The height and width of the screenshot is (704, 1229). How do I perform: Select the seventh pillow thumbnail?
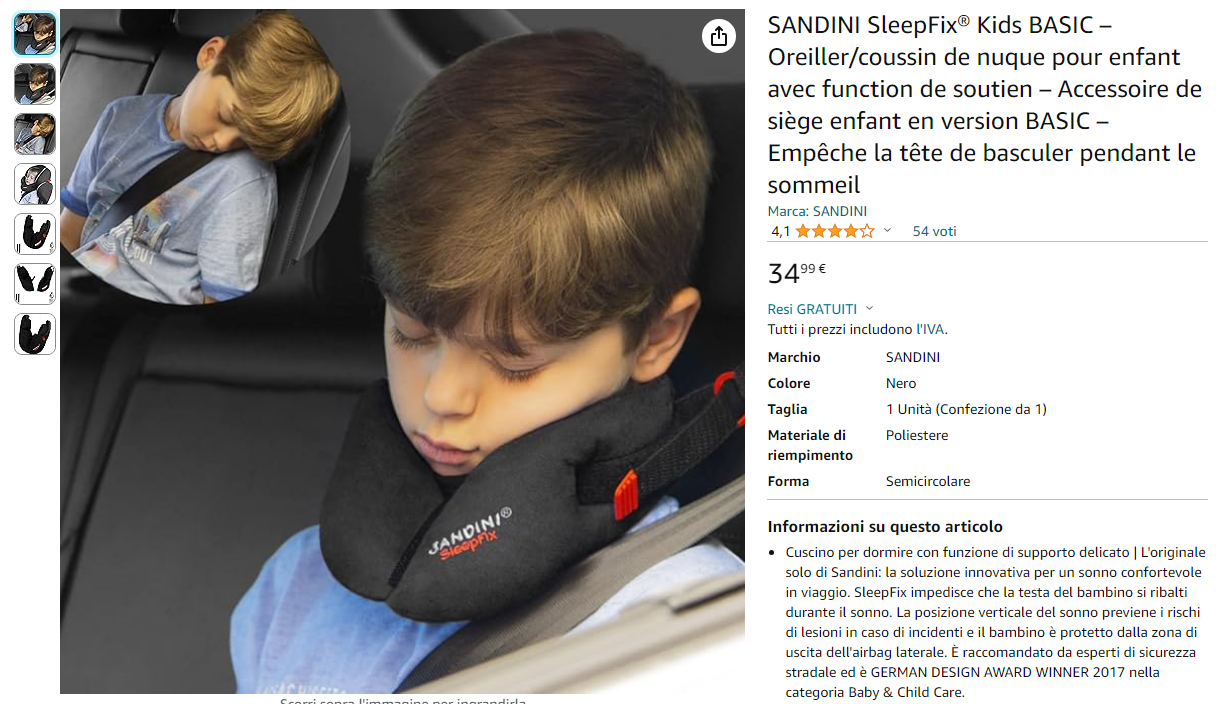35,334
